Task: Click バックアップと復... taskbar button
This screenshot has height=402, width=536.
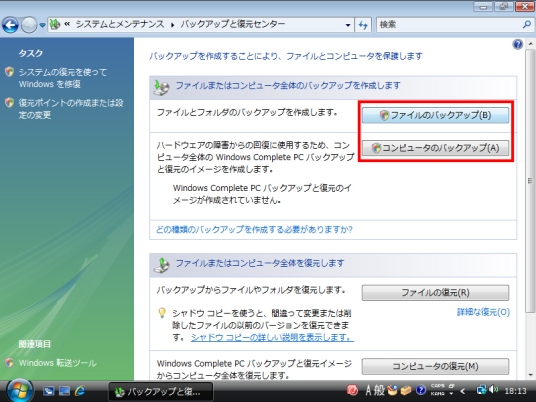Action: tap(161, 391)
